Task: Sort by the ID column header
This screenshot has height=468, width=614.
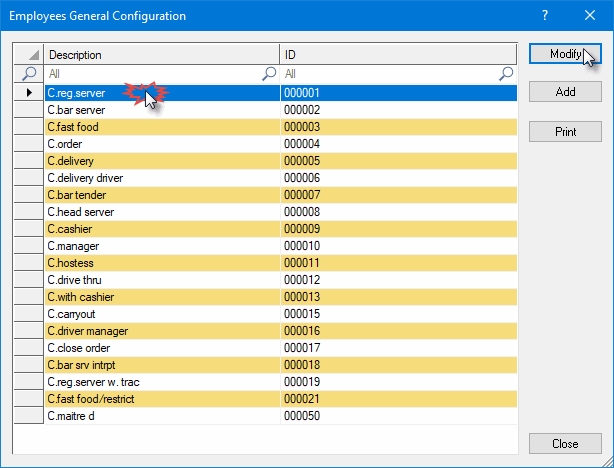Action: click(398, 55)
